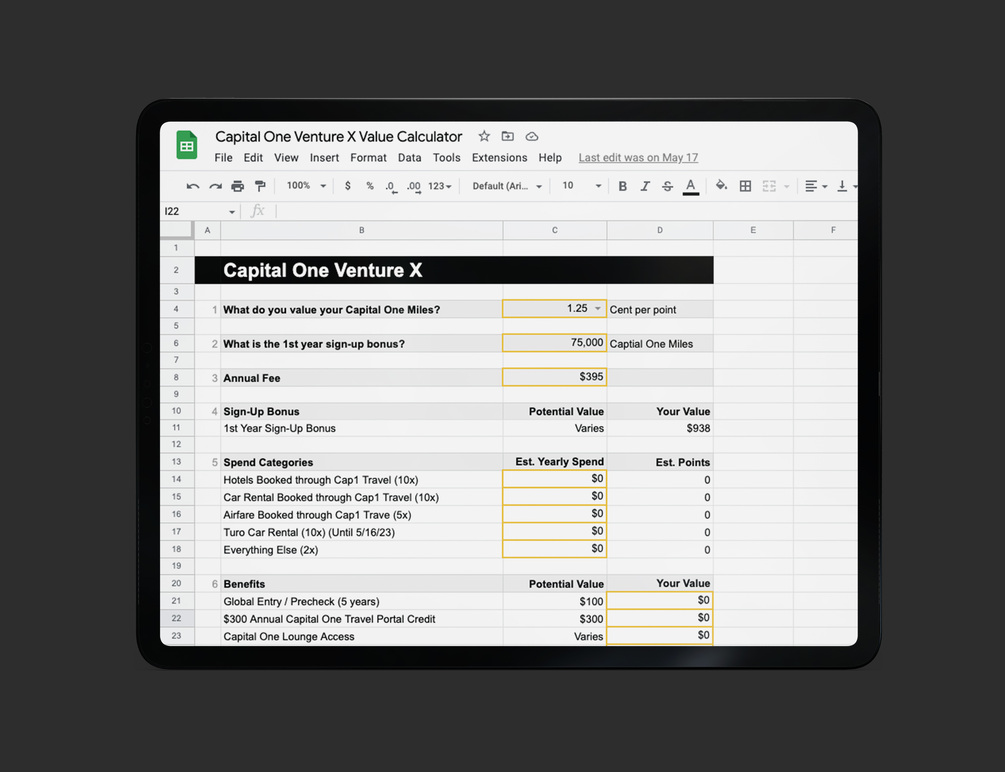Viewport: 1005px width, 772px height.
Task: Select the Cent per point cell
Action: (x=660, y=309)
